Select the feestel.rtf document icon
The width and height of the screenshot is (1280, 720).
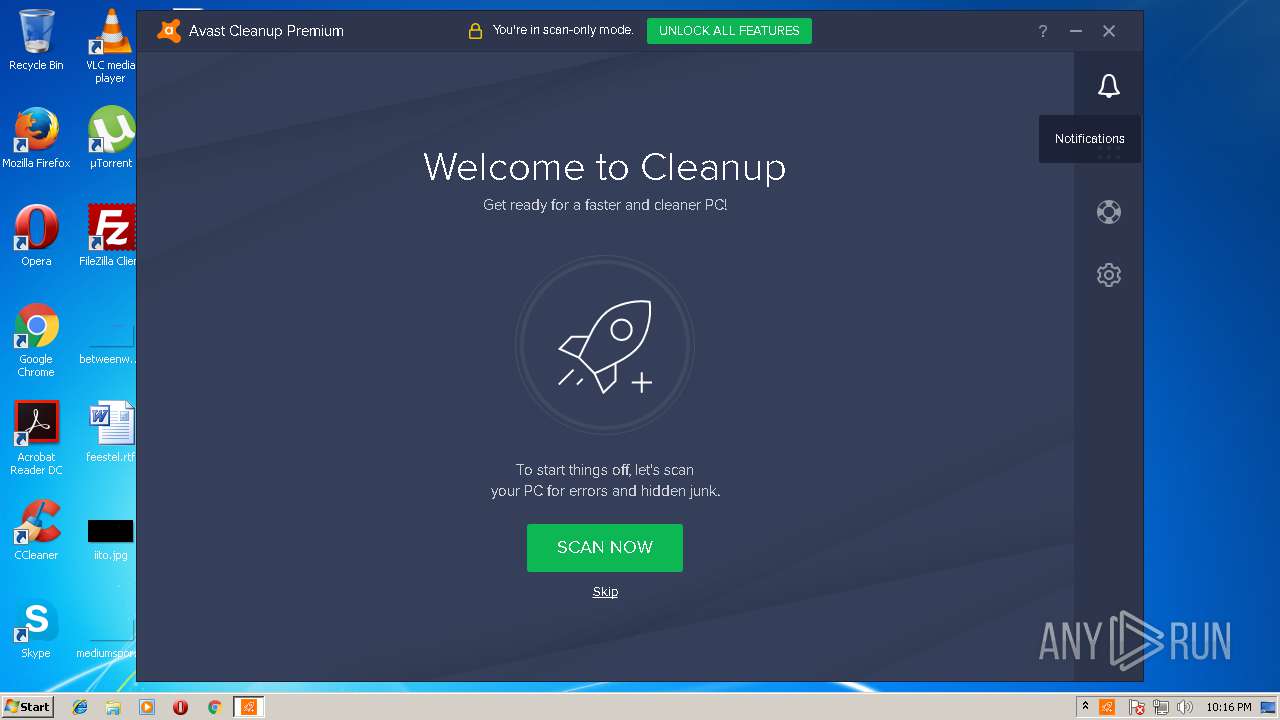(x=110, y=432)
